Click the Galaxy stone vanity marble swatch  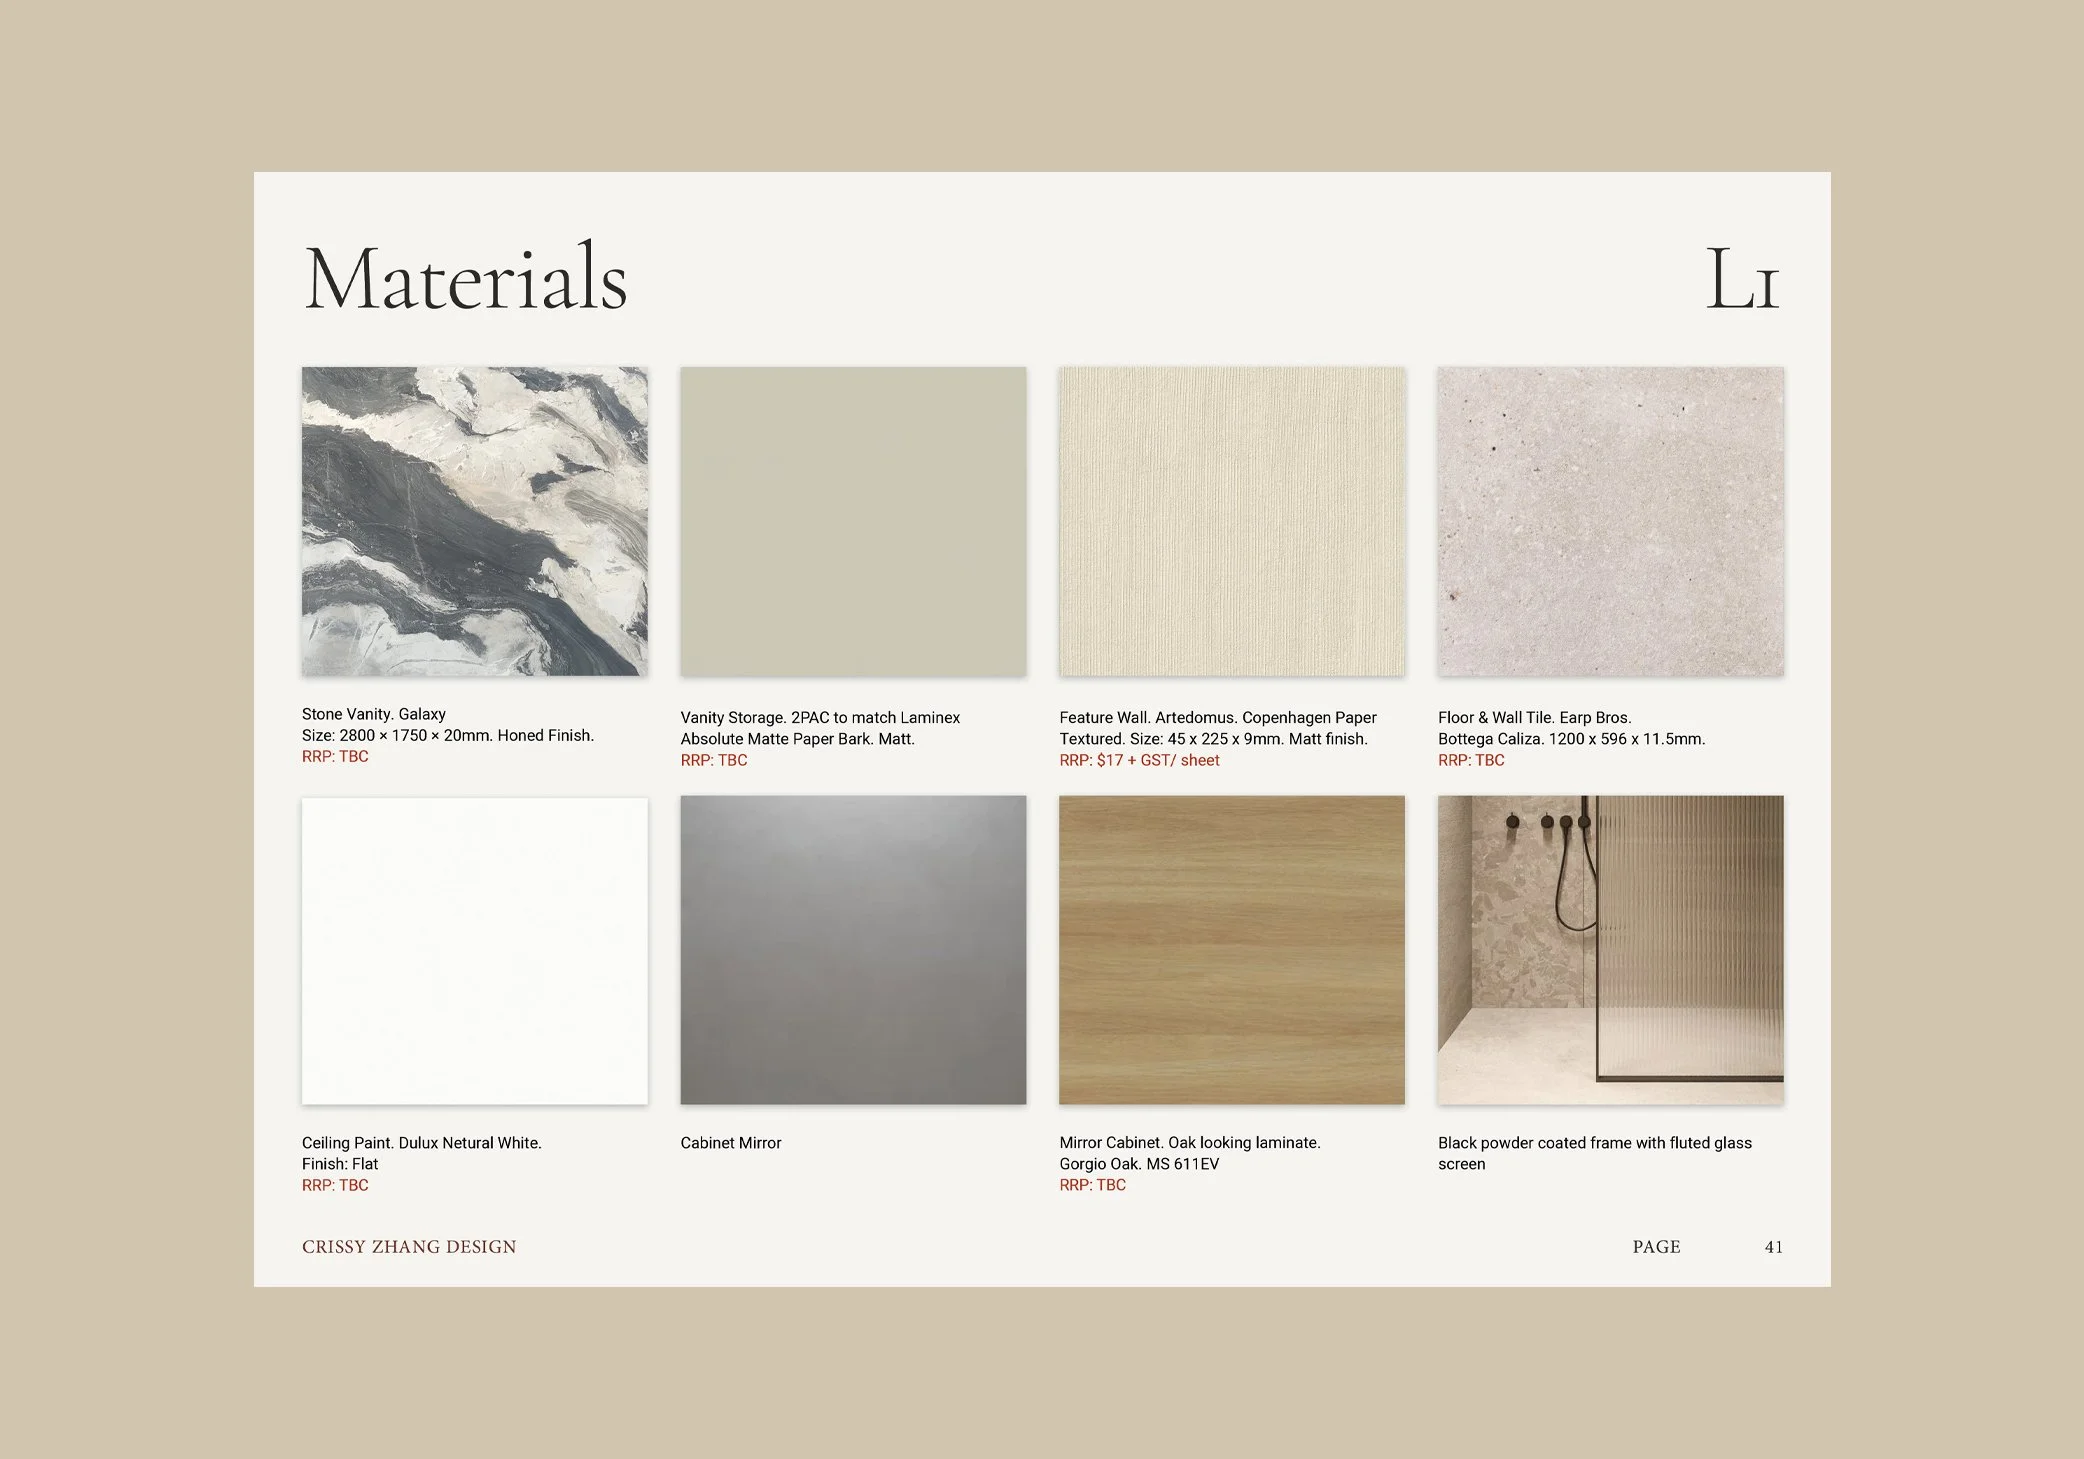(474, 521)
